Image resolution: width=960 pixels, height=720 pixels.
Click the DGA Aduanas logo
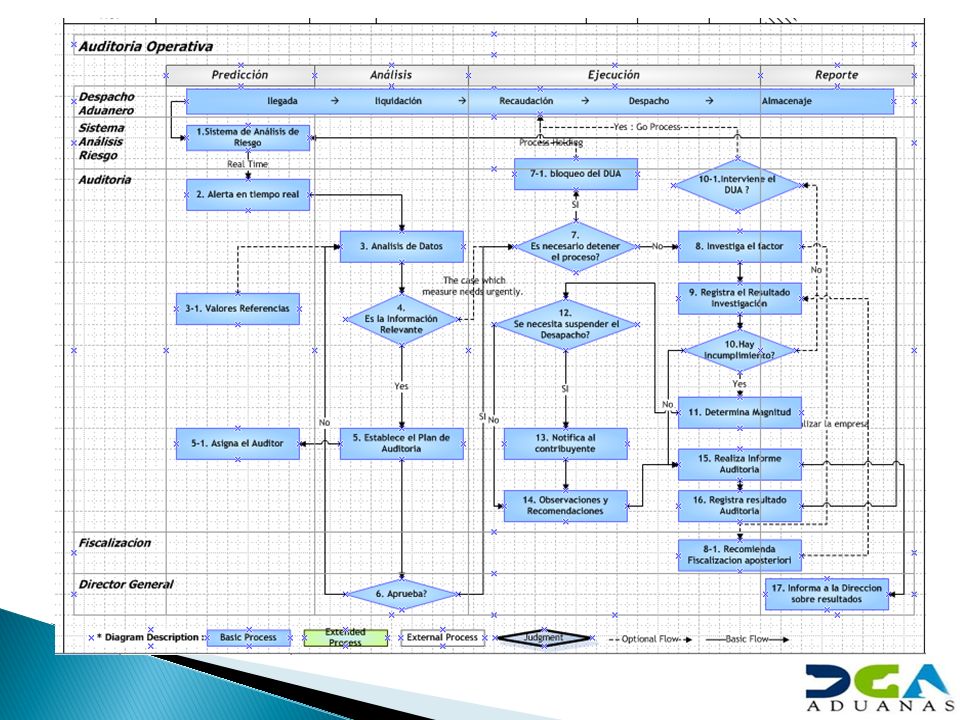[x=880, y=687]
